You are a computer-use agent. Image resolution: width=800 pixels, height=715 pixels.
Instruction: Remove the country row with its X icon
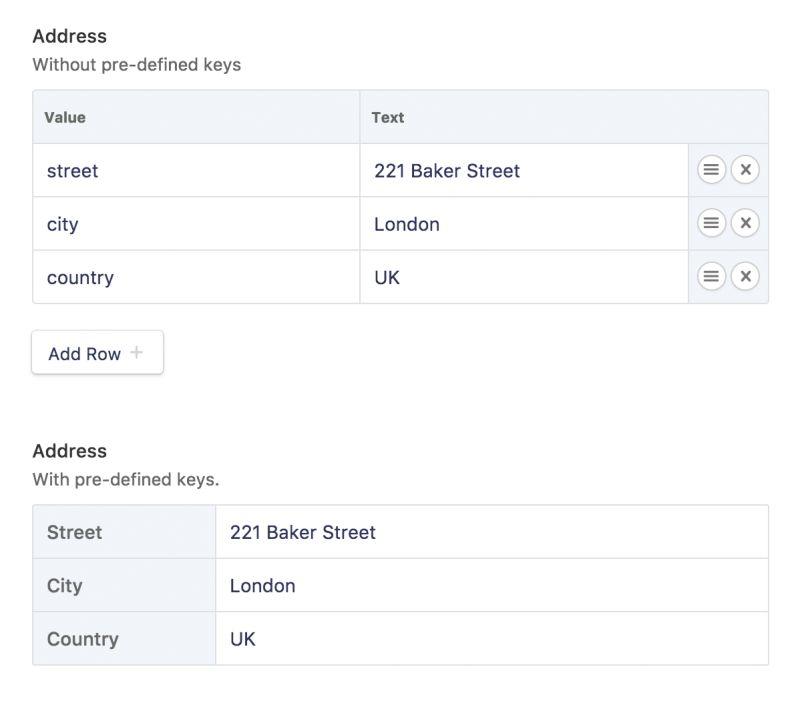[745, 276]
